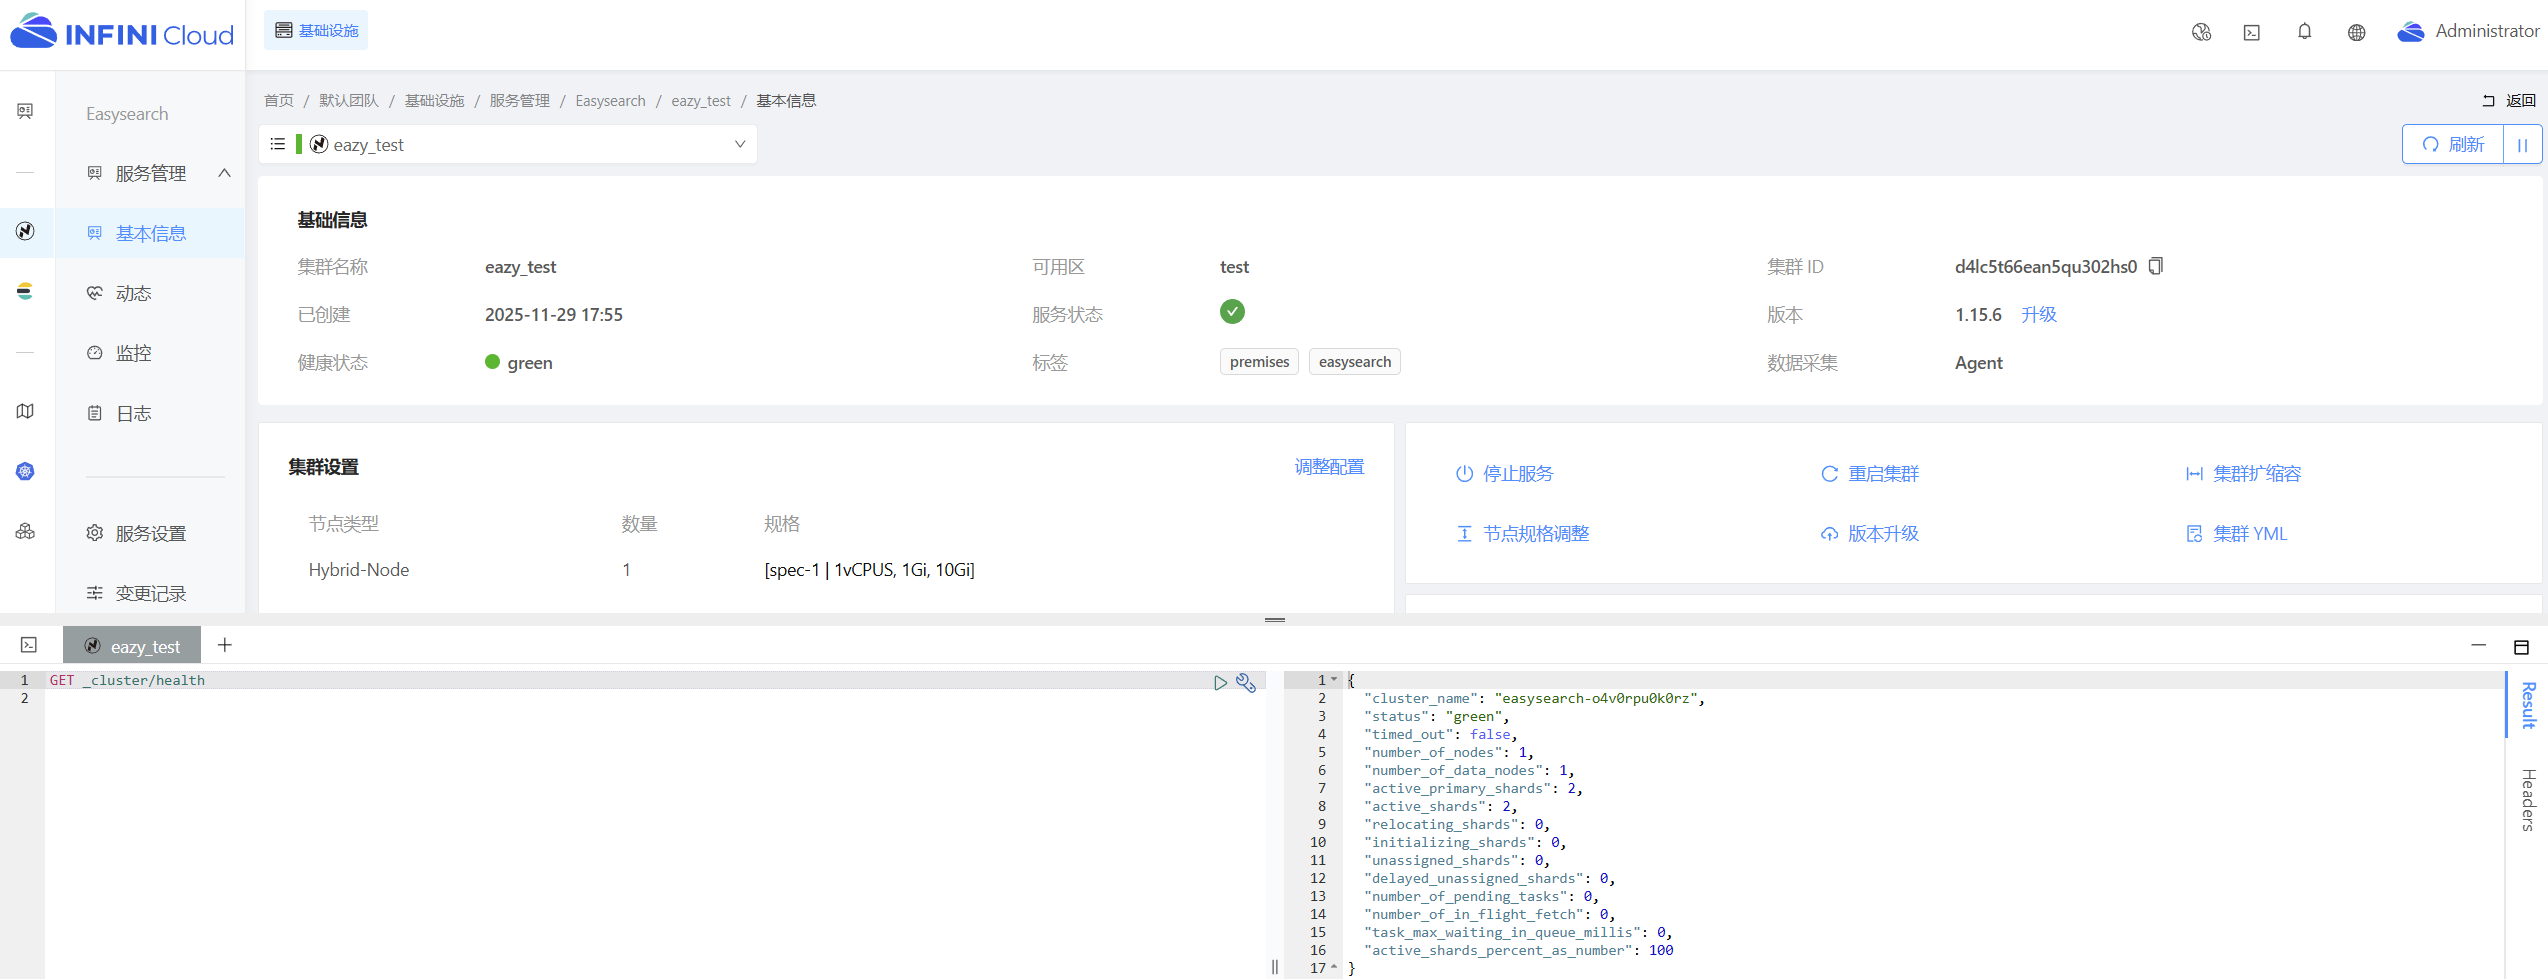Select the Elasticsearch icon in the left rail
2548x979 pixels.
pyautogui.click(x=26, y=291)
